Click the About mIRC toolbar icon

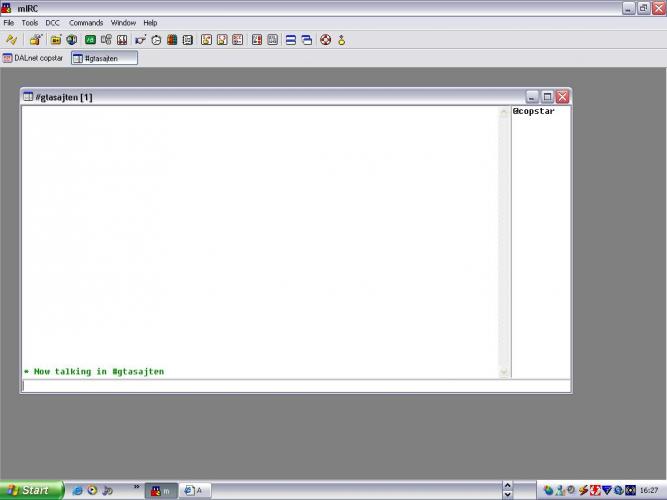[x=341, y=40]
